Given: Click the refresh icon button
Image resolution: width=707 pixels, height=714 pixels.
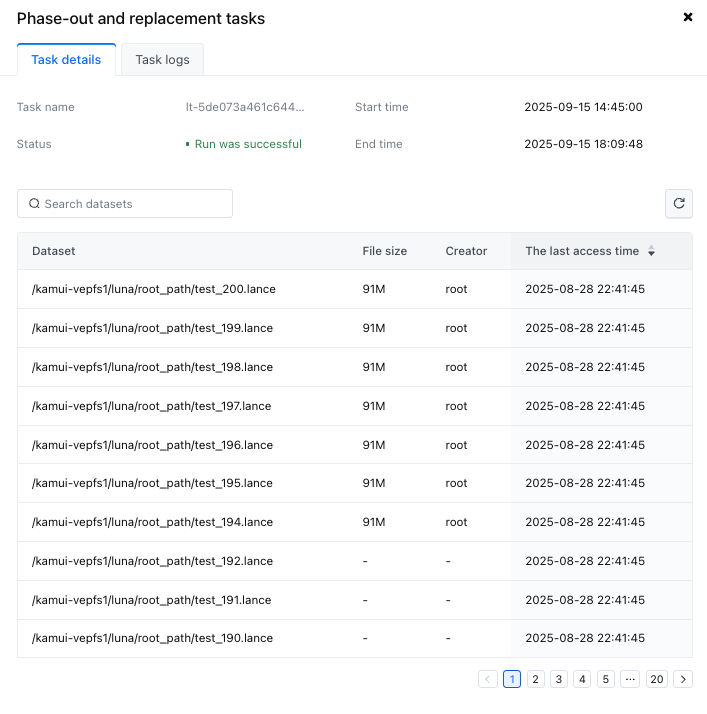Looking at the screenshot, I should tap(678, 204).
